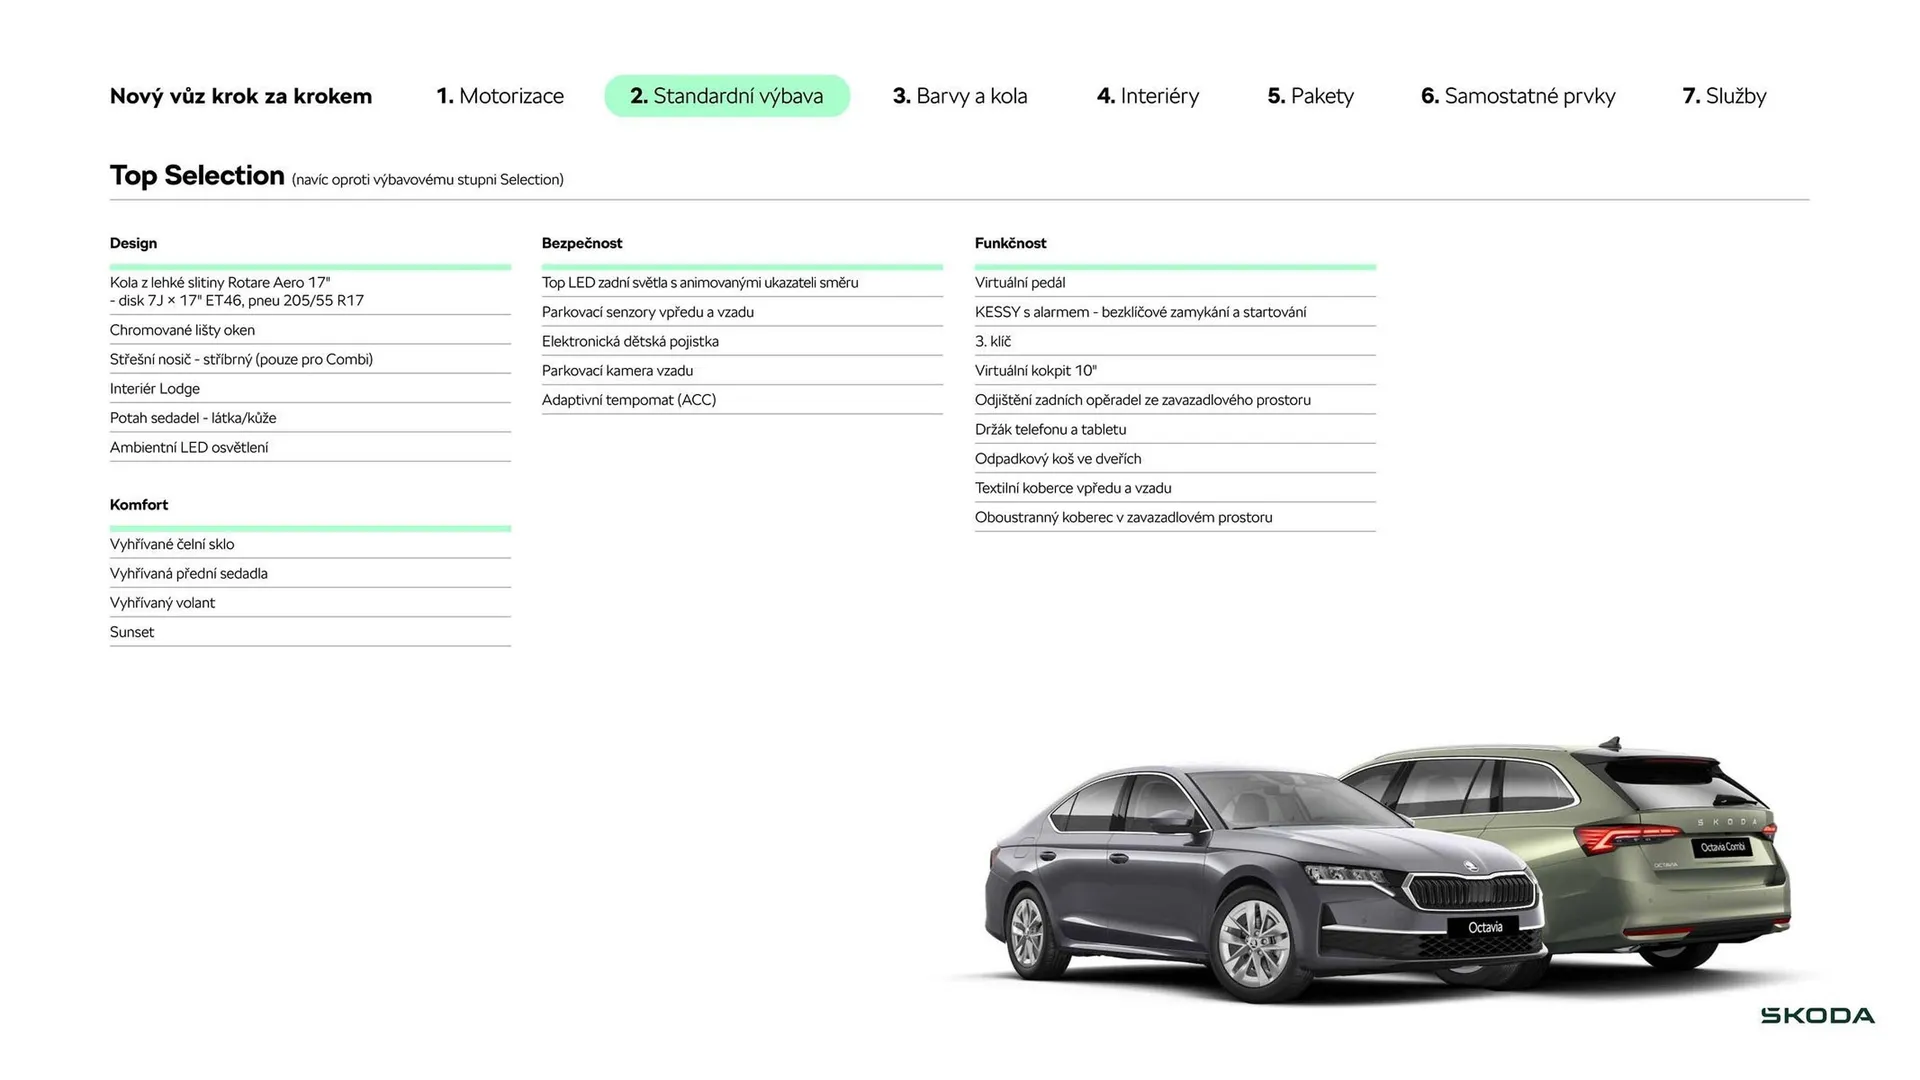Image resolution: width=1920 pixels, height=1080 pixels.
Task: Click the 'Sunset' row
Action: click(310, 632)
